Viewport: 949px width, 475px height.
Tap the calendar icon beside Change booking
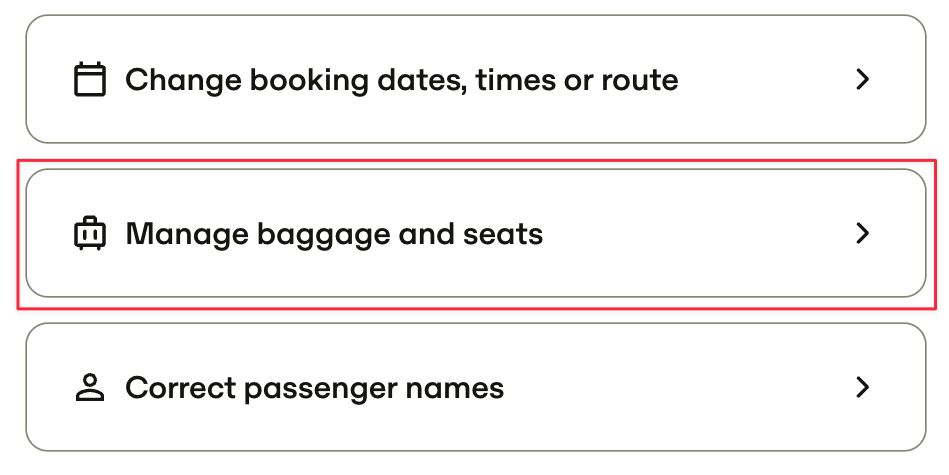click(90, 79)
